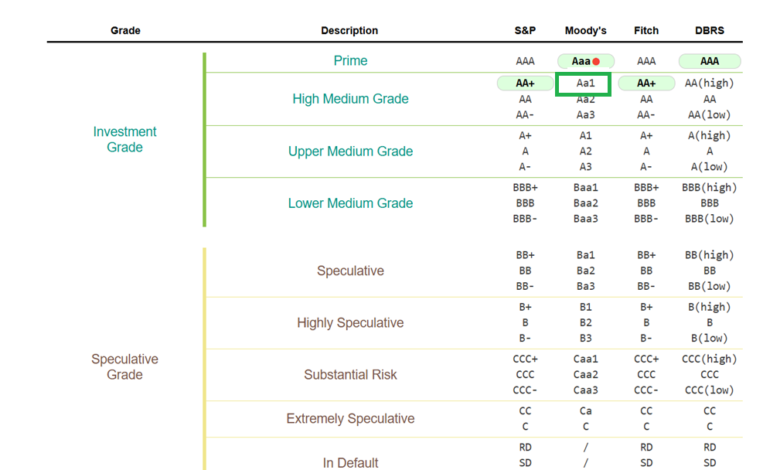Select the DBRS CCC(high) rating
The height and width of the screenshot is (470, 780).
pos(709,359)
